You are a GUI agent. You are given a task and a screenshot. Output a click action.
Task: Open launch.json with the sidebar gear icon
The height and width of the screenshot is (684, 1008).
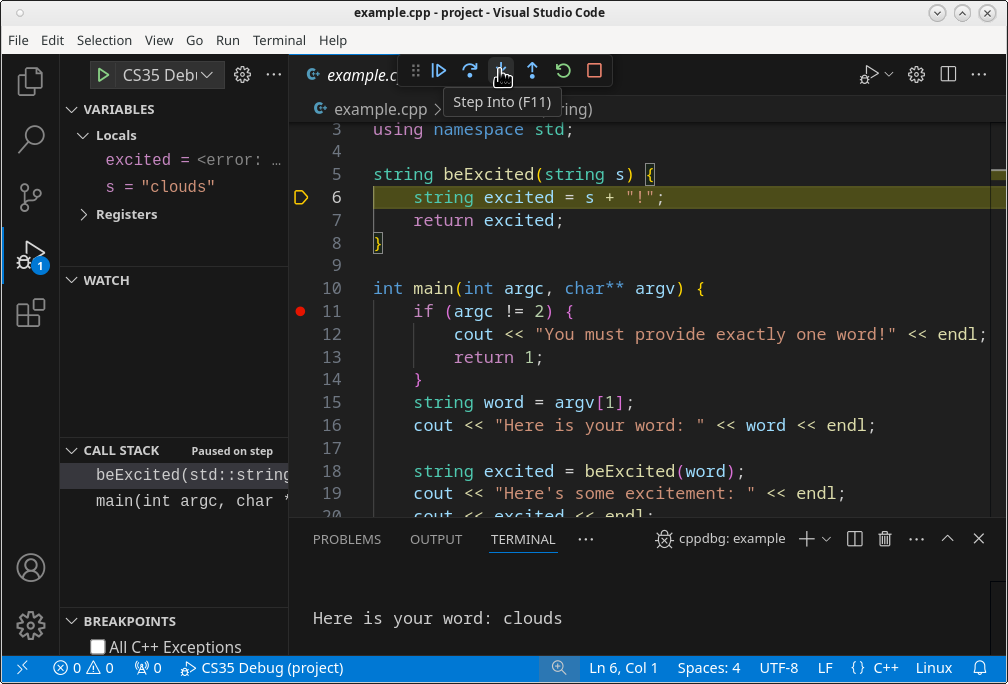point(242,75)
